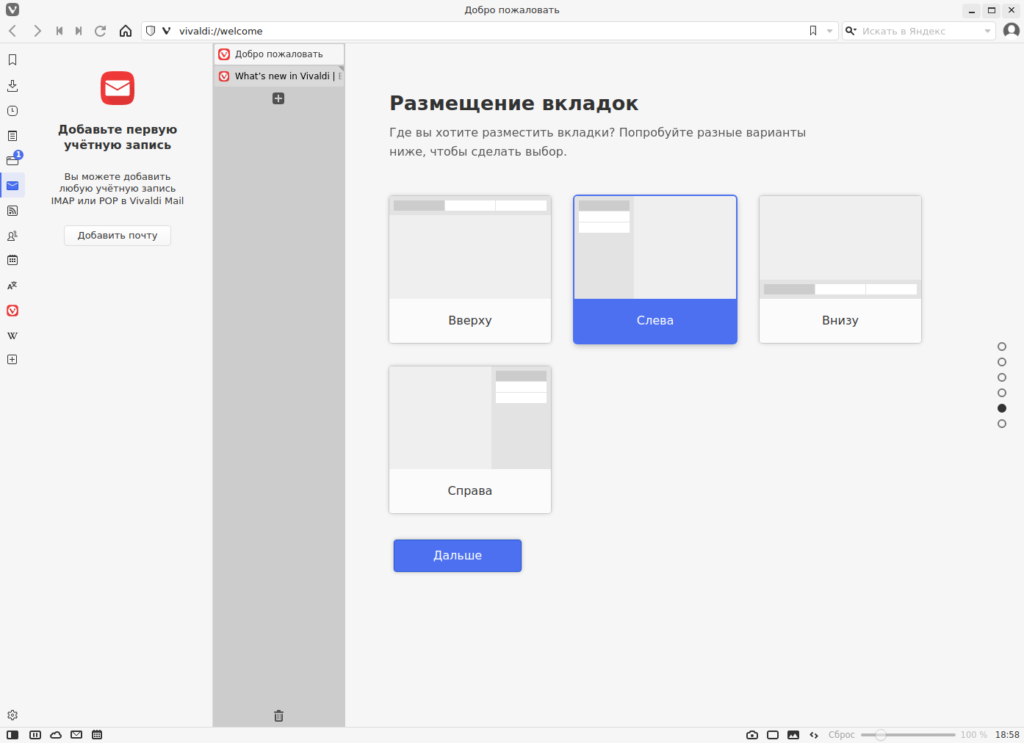Open the profile avatar icon
Screen dimensions: 1024x743
click(x=1011, y=31)
